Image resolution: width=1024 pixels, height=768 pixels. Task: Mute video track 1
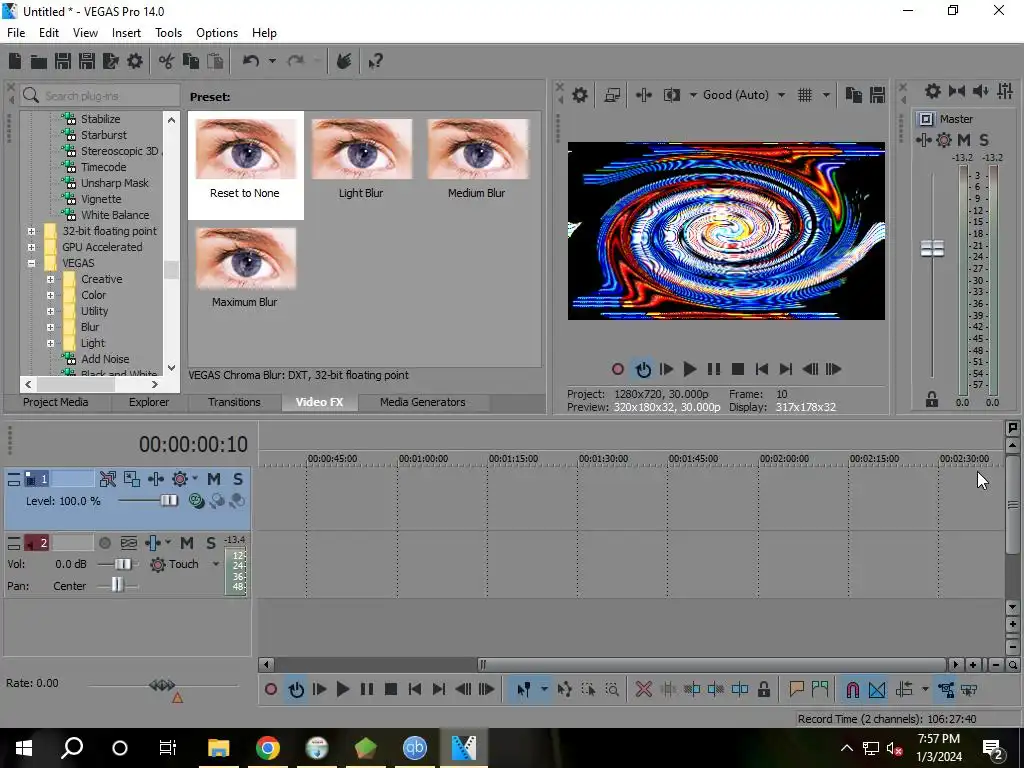214,479
